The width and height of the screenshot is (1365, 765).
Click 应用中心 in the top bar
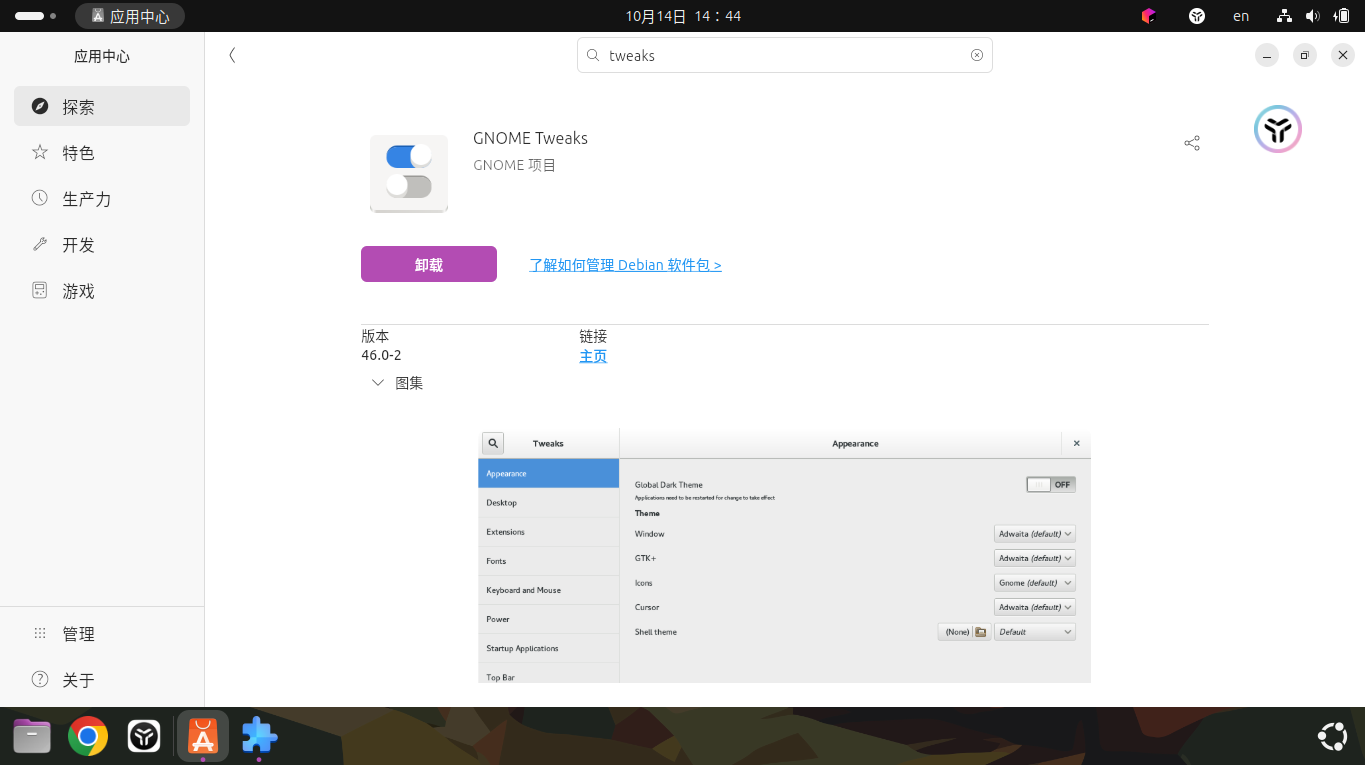coord(130,16)
